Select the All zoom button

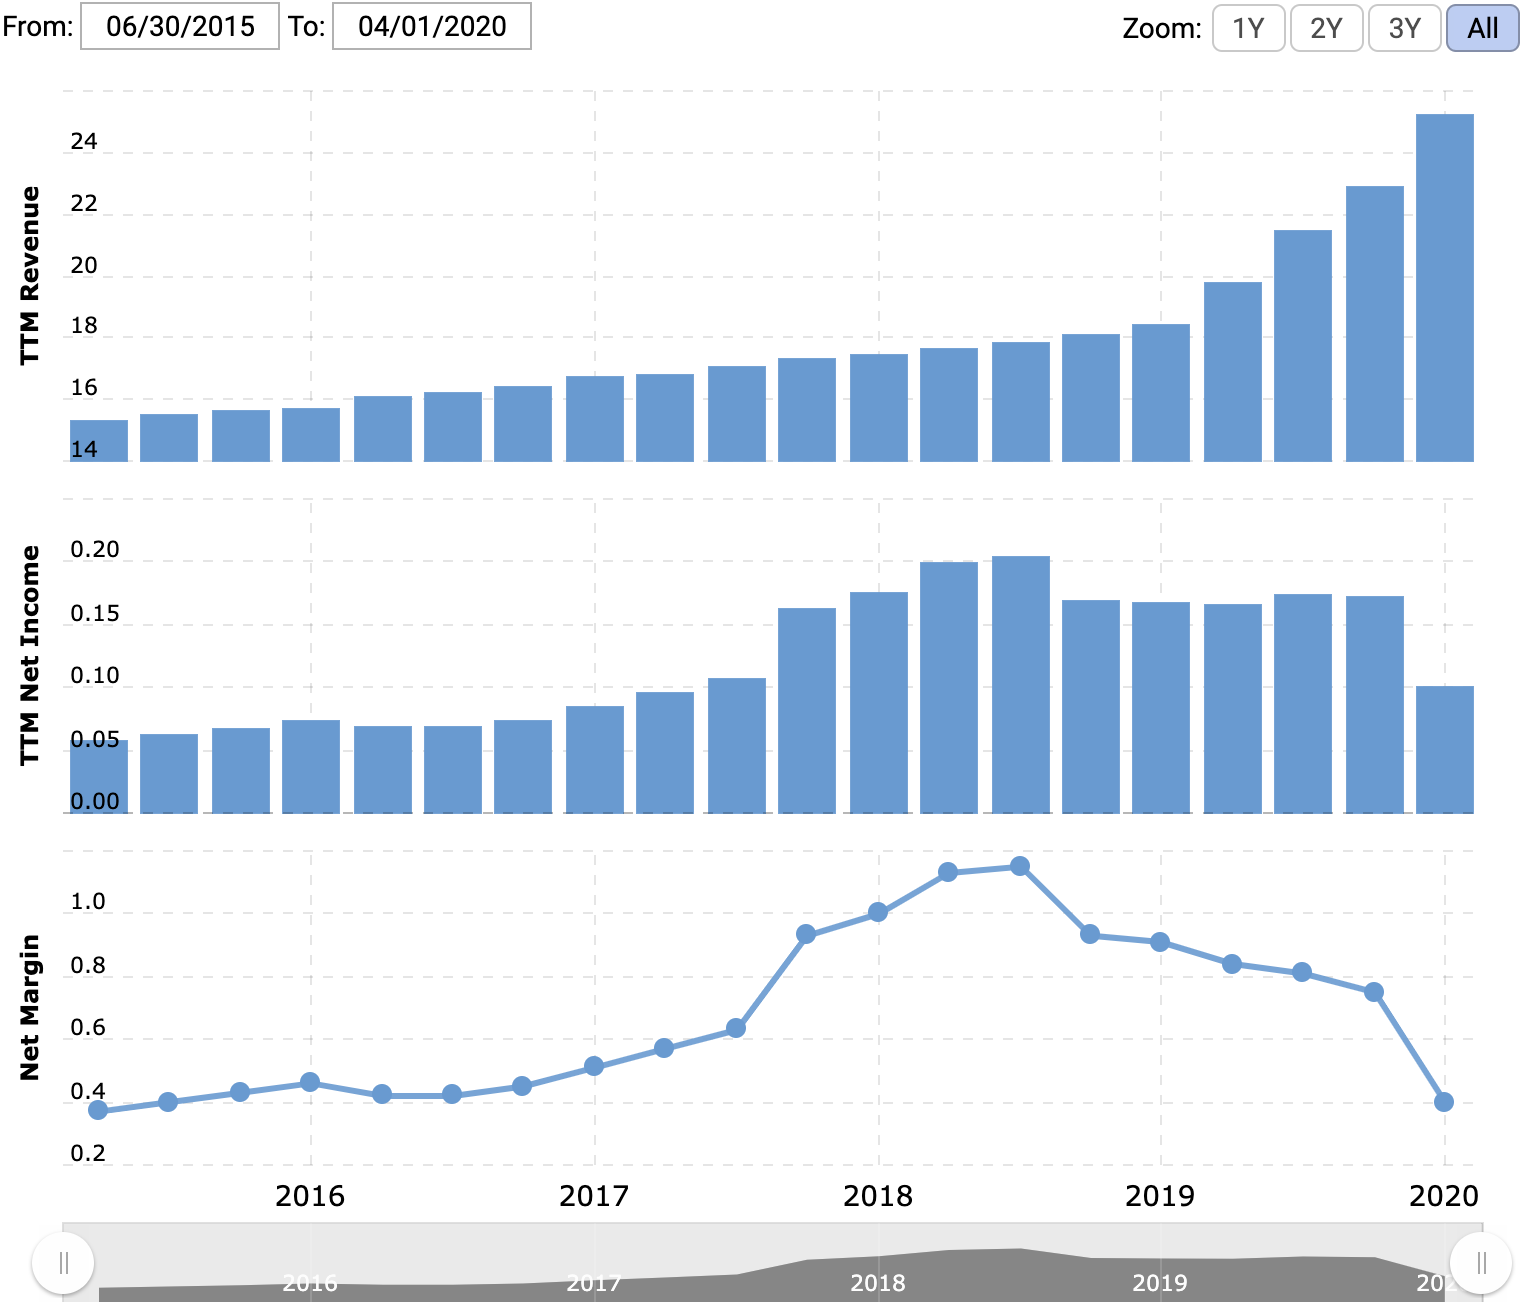click(1482, 28)
